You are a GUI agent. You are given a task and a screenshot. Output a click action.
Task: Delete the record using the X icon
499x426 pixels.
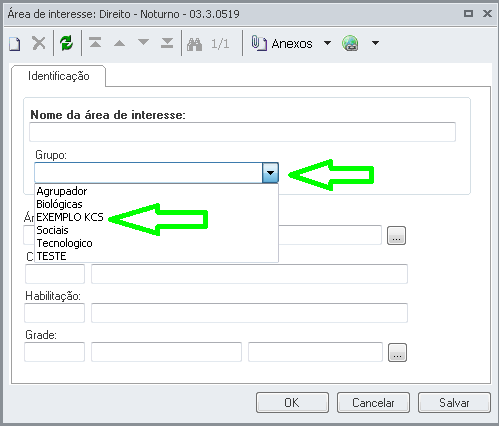(39, 43)
